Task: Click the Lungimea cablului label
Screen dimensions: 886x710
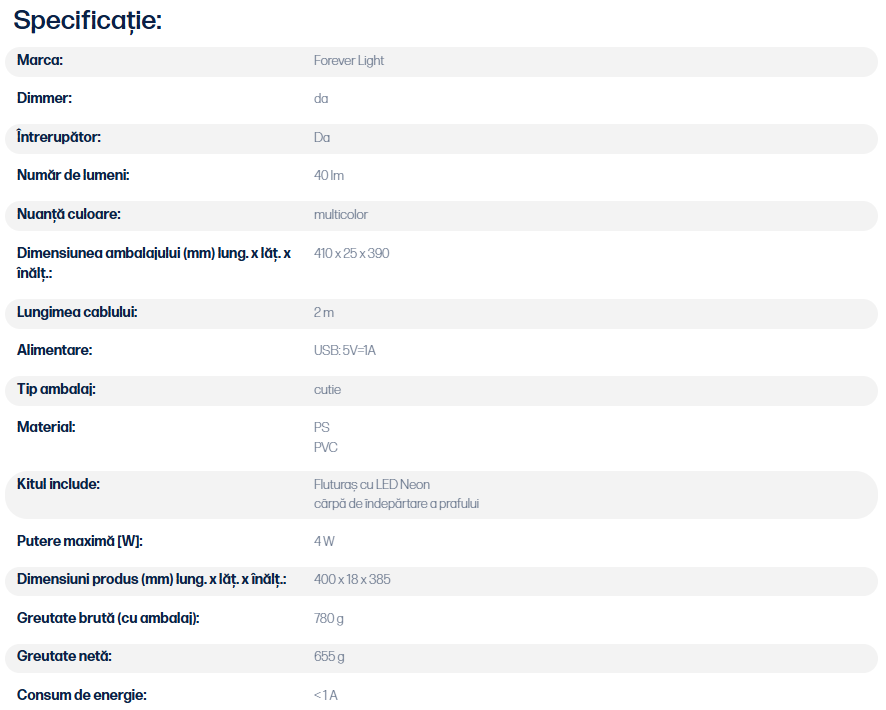Action: tap(77, 312)
